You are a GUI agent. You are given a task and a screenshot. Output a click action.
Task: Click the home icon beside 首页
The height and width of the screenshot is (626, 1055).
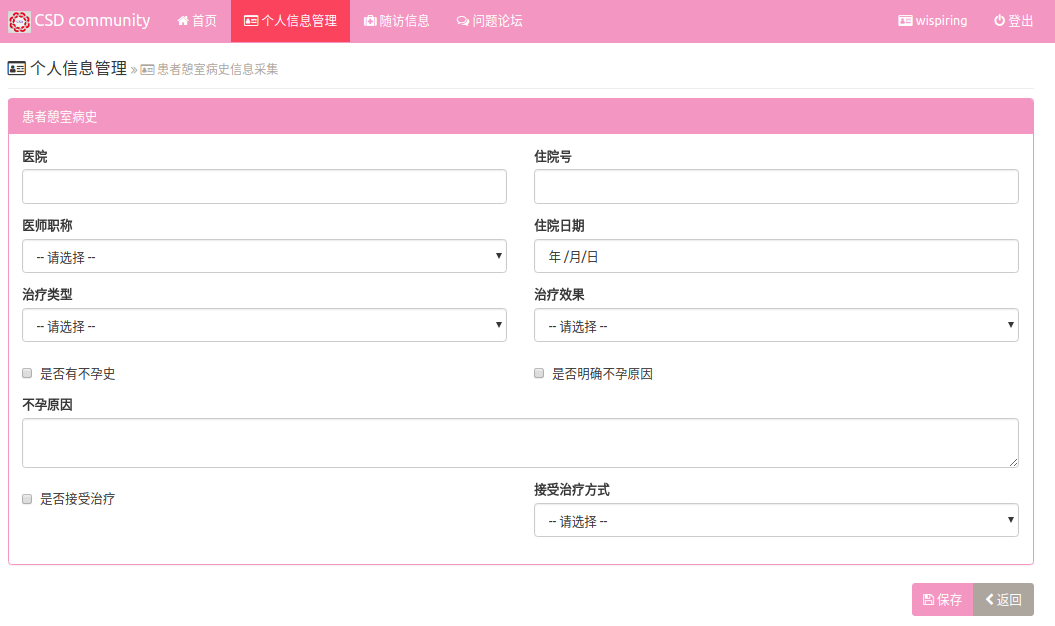point(183,21)
